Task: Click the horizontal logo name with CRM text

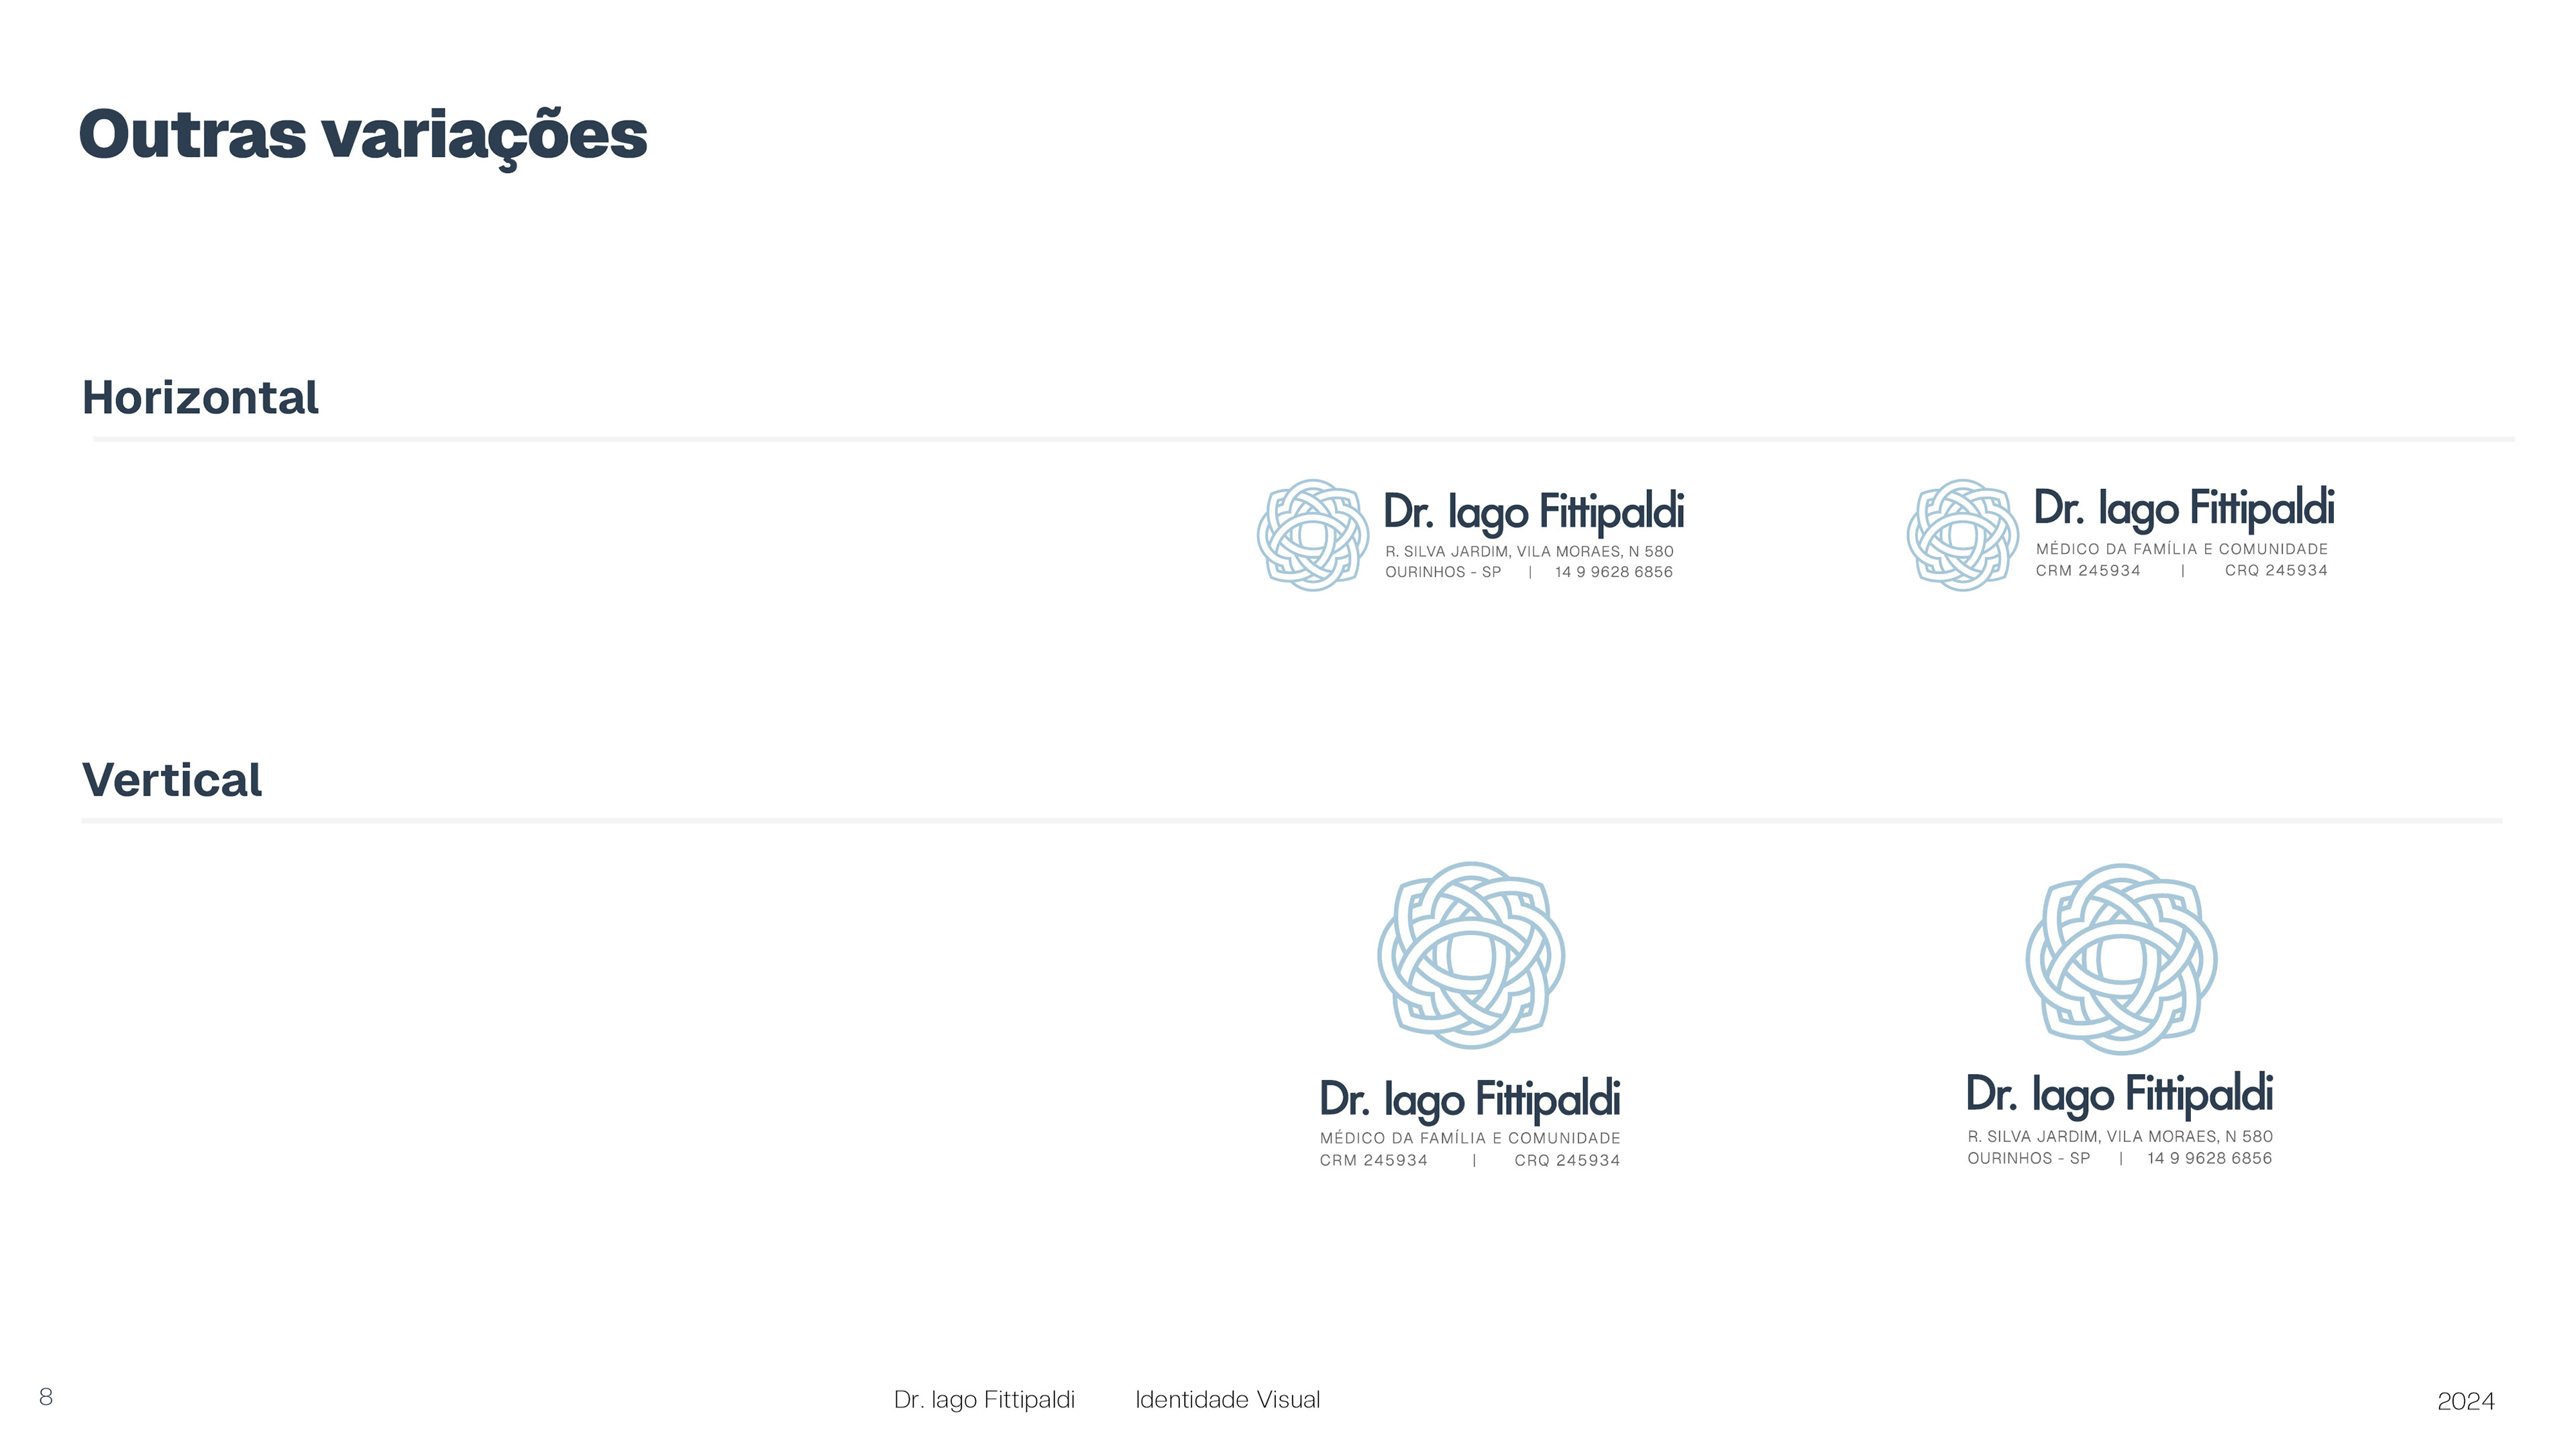Action: coord(2184,509)
